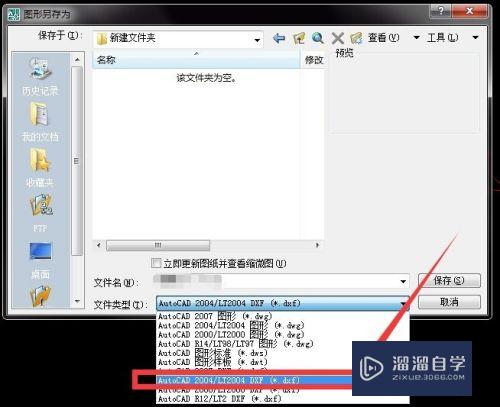Open 历史记录 in the places sidebar

click(x=40, y=77)
